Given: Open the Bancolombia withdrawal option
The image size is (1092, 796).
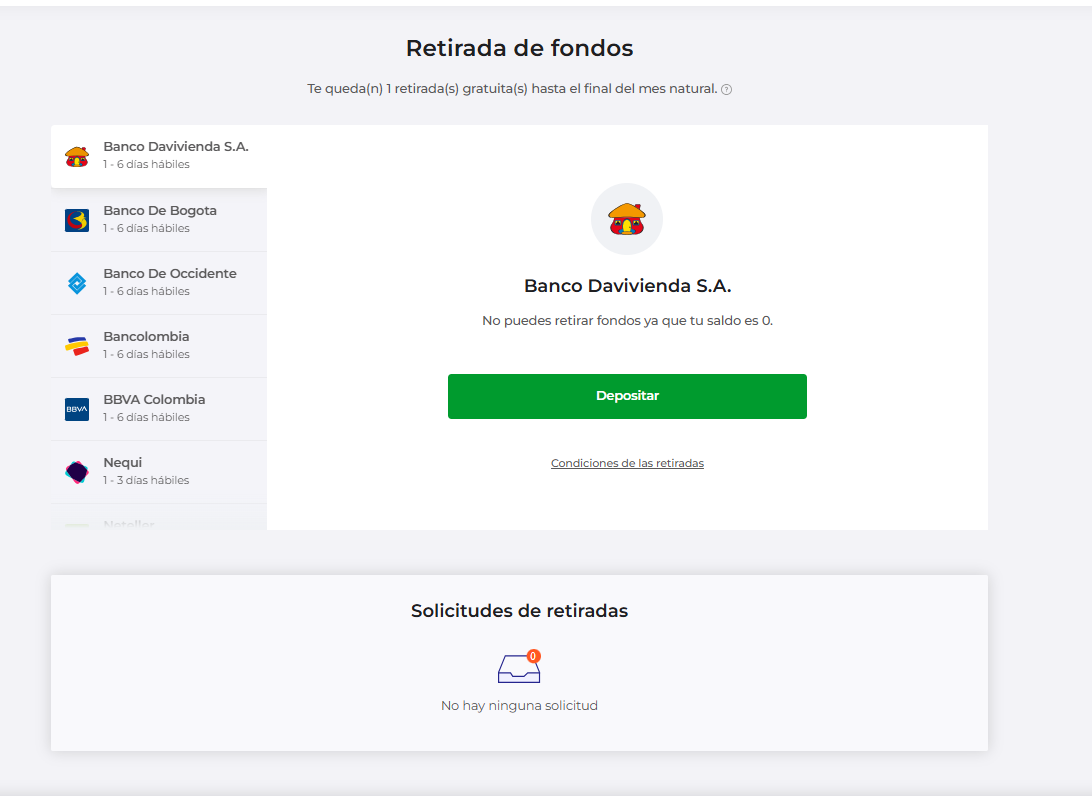Looking at the screenshot, I should tap(146, 345).
